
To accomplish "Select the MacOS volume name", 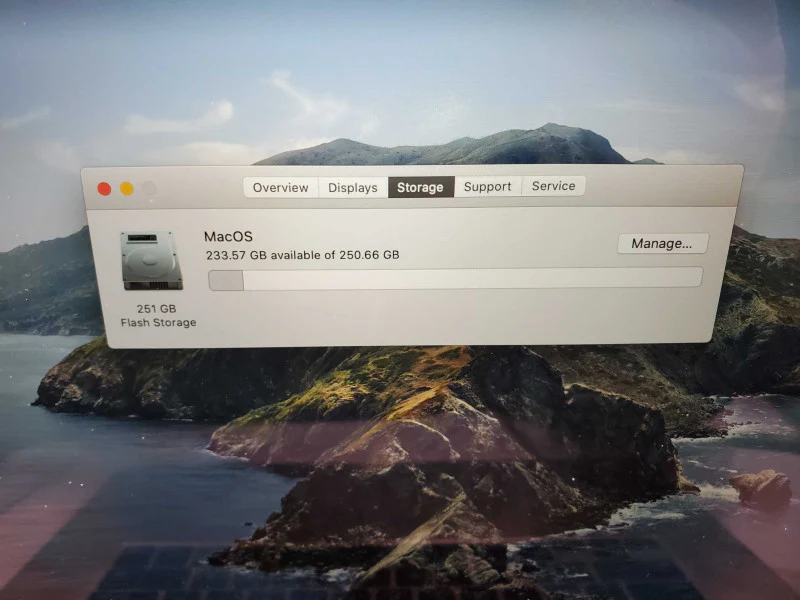I will (x=228, y=237).
